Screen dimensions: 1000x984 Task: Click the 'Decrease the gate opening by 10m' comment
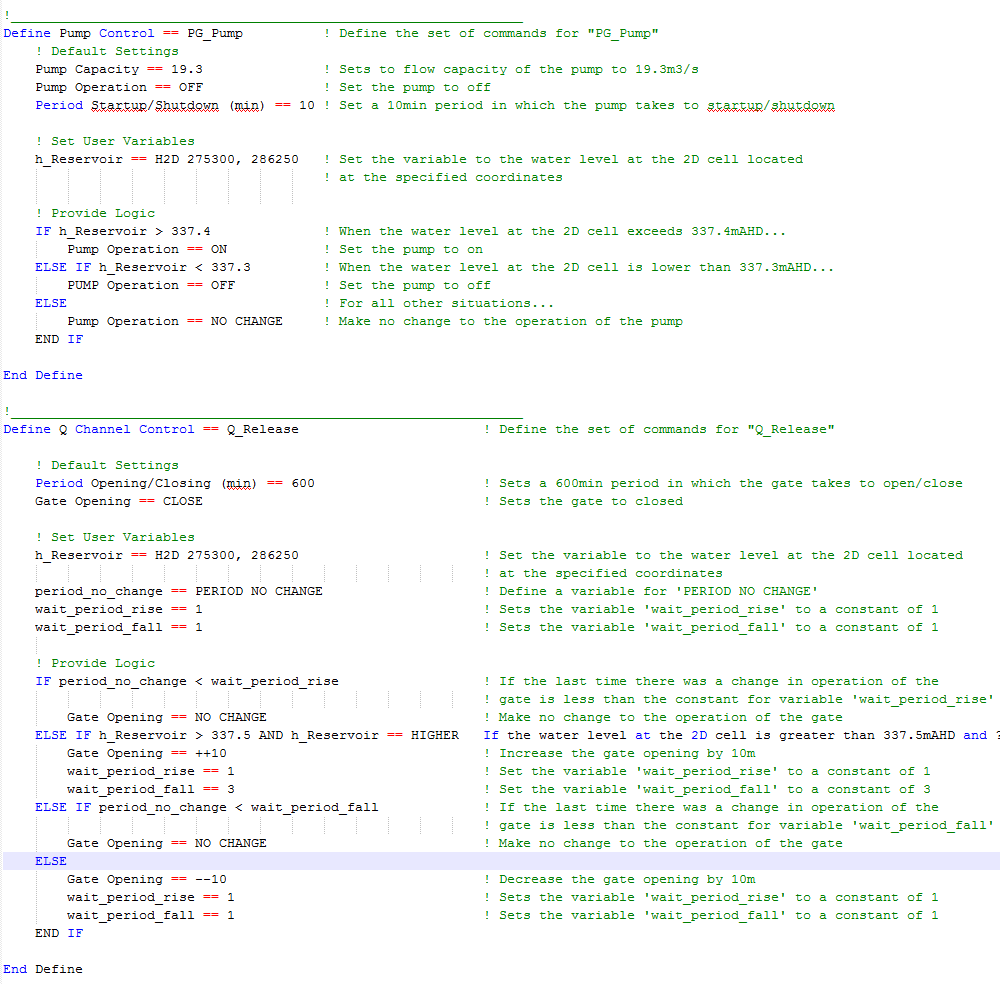click(x=627, y=879)
